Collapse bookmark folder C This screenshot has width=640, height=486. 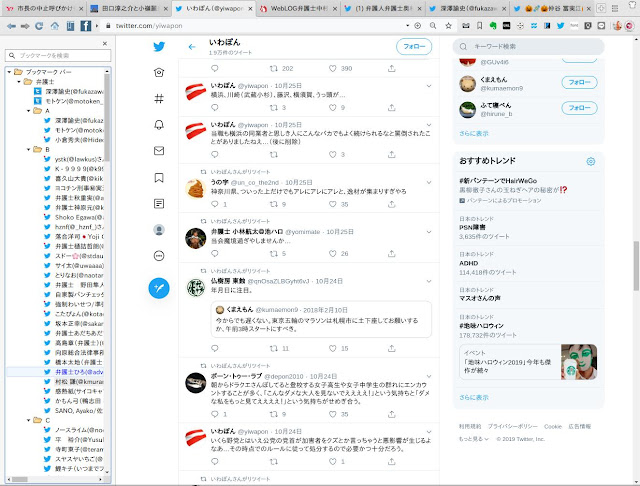(29, 420)
